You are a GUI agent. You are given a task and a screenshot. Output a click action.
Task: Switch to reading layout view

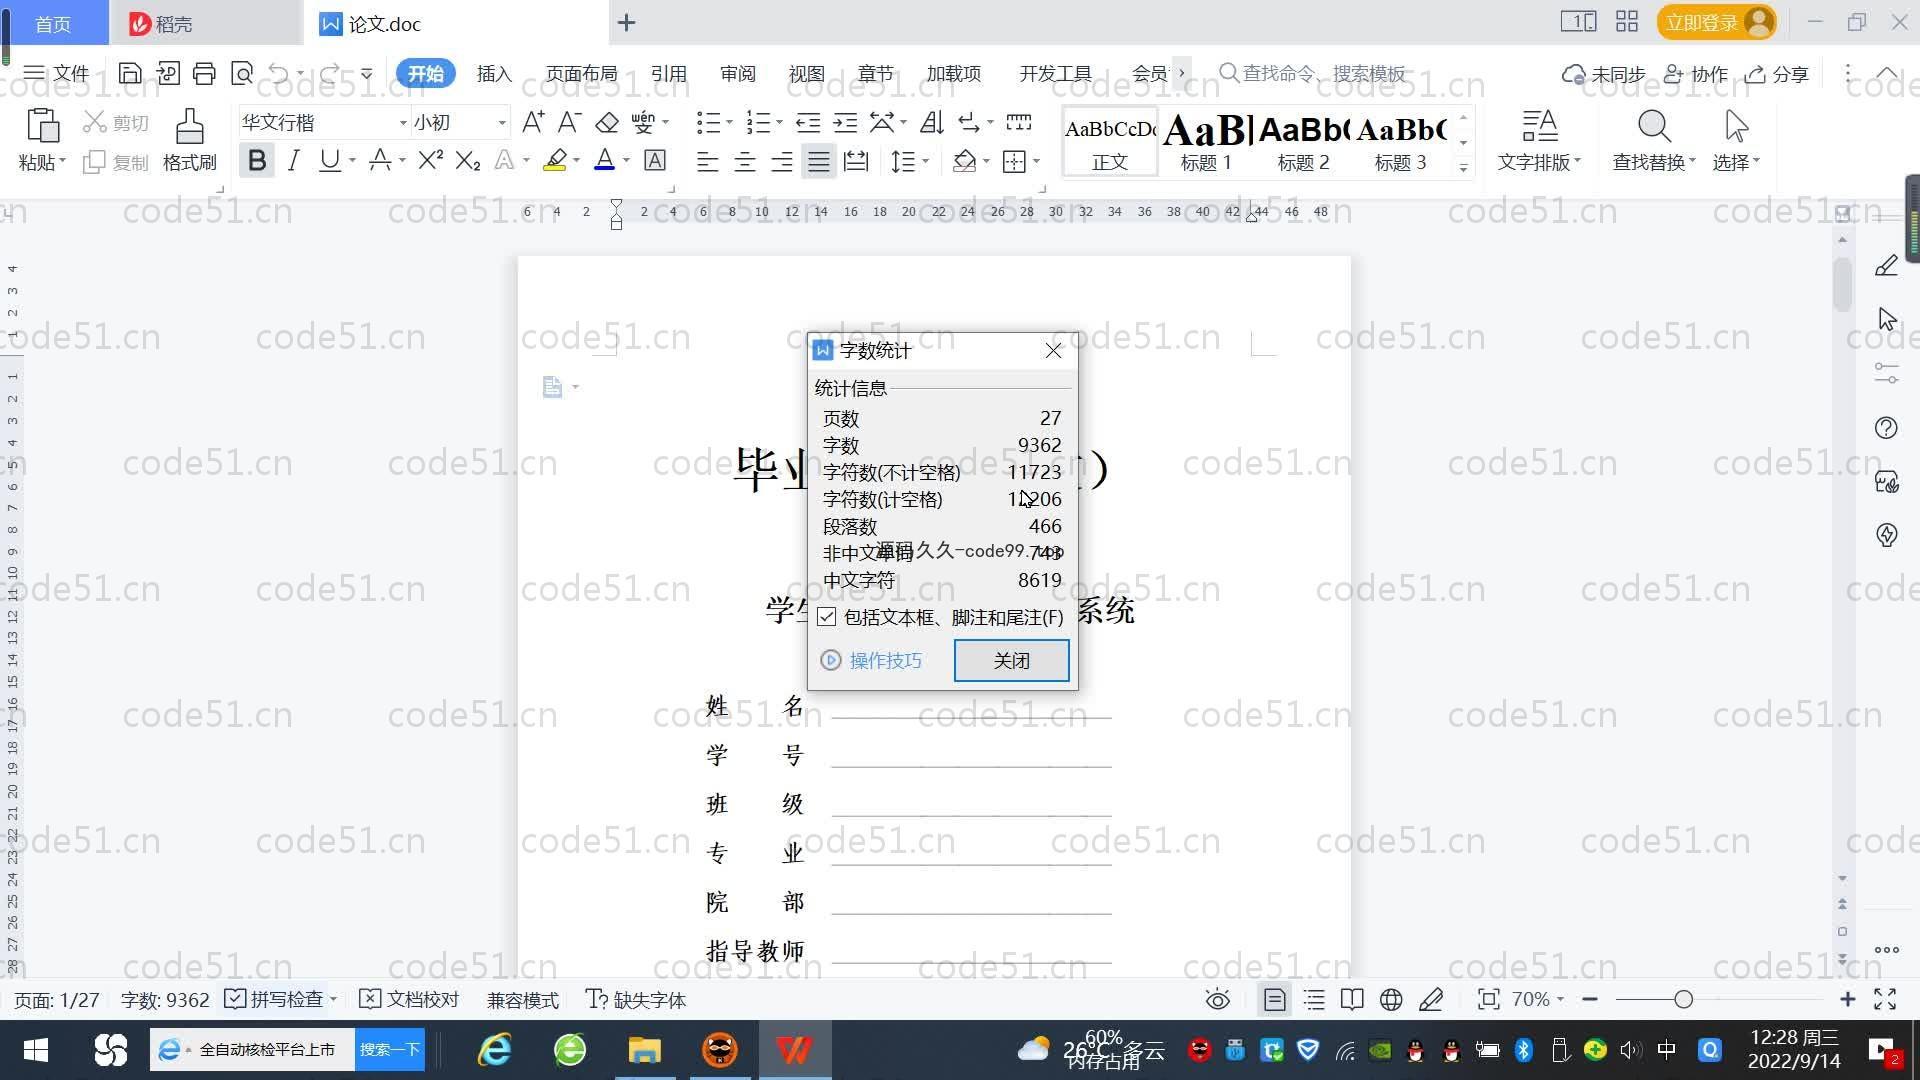pyautogui.click(x=1352, y=999)
